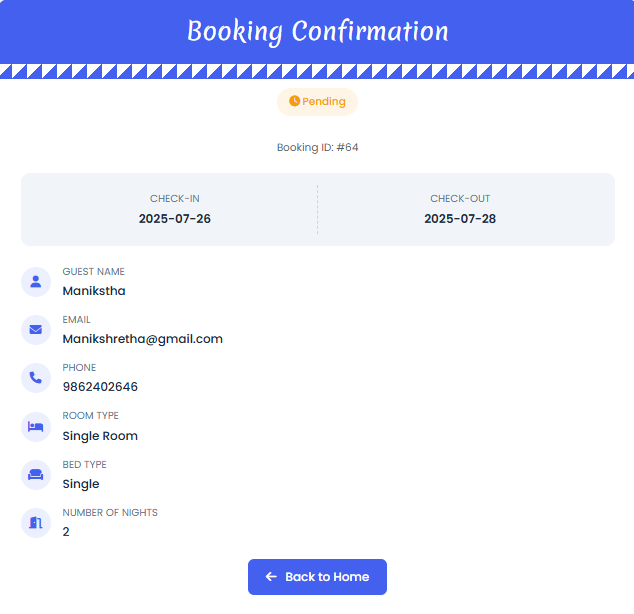Click the check-out date 2025-07-28
The image size is (634, 614).
(460, 218)
